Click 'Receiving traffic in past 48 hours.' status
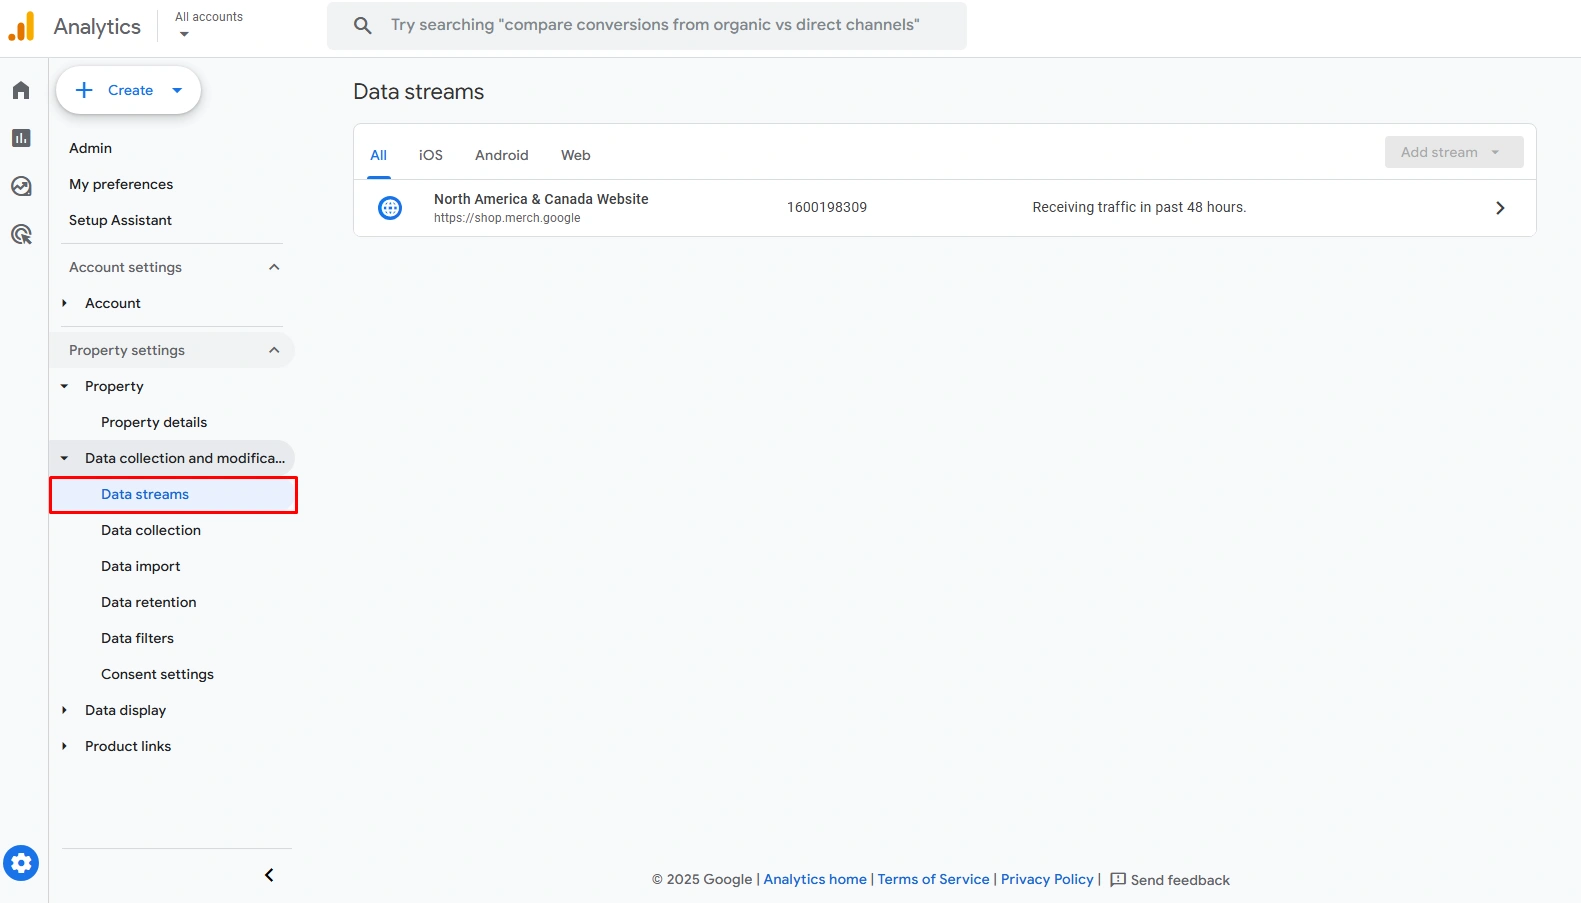This screenshot has height=903, width=1581. coord(1139,207)
